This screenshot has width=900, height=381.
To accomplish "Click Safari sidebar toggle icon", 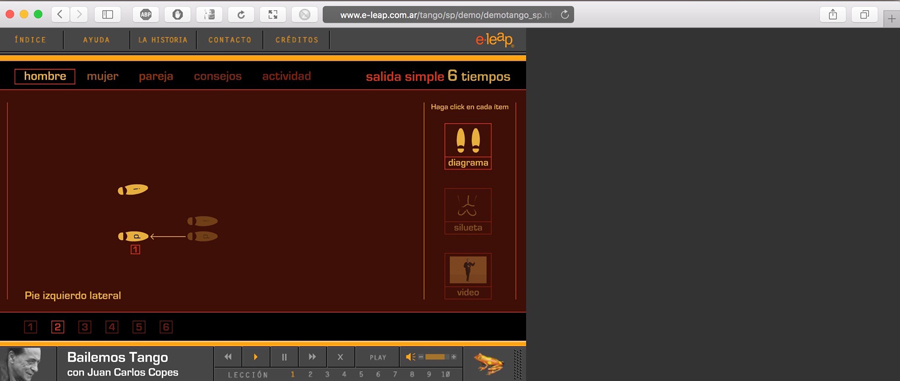I will point(107,14).
